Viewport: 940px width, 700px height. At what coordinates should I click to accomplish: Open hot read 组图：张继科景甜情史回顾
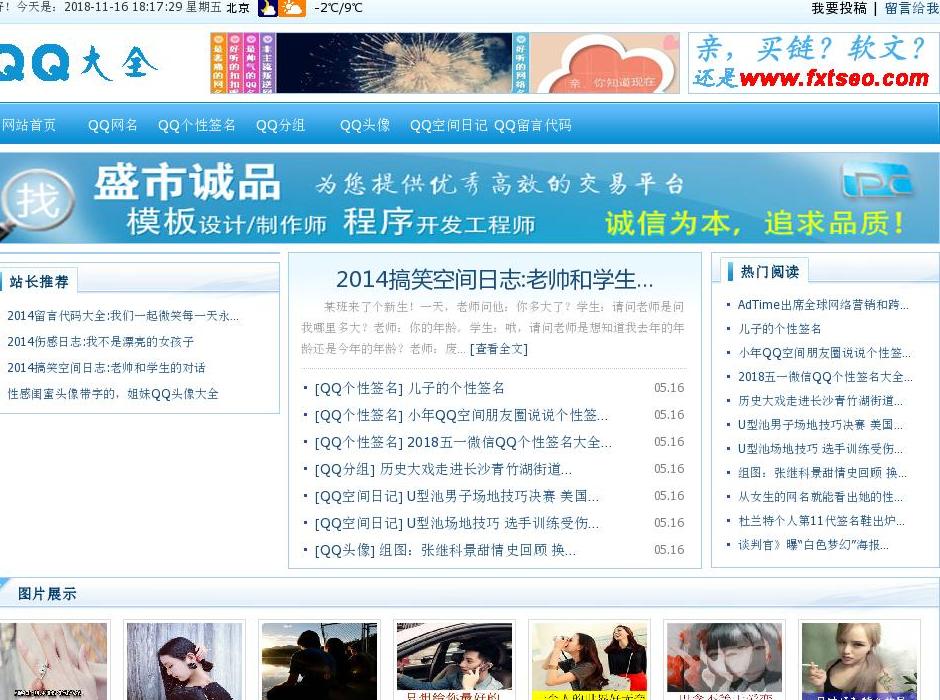(822, 472)
